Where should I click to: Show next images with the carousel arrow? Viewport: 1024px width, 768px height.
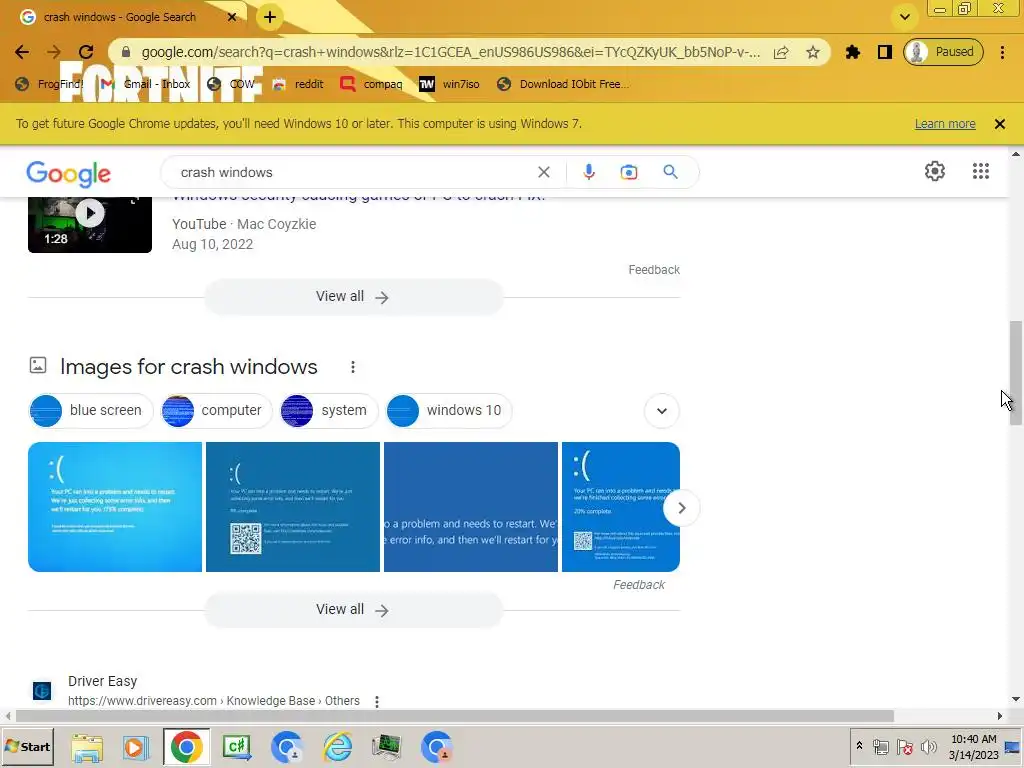click(681, 507)
